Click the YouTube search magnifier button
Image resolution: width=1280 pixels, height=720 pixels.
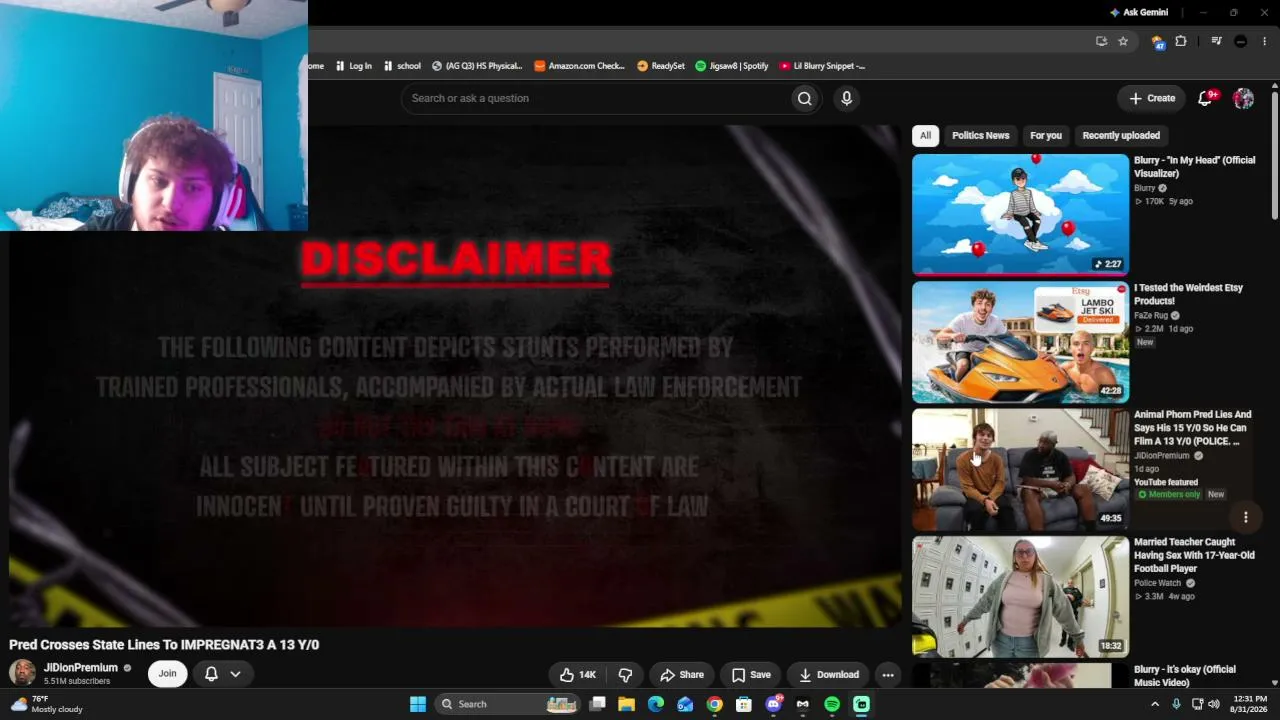point(804,98)
